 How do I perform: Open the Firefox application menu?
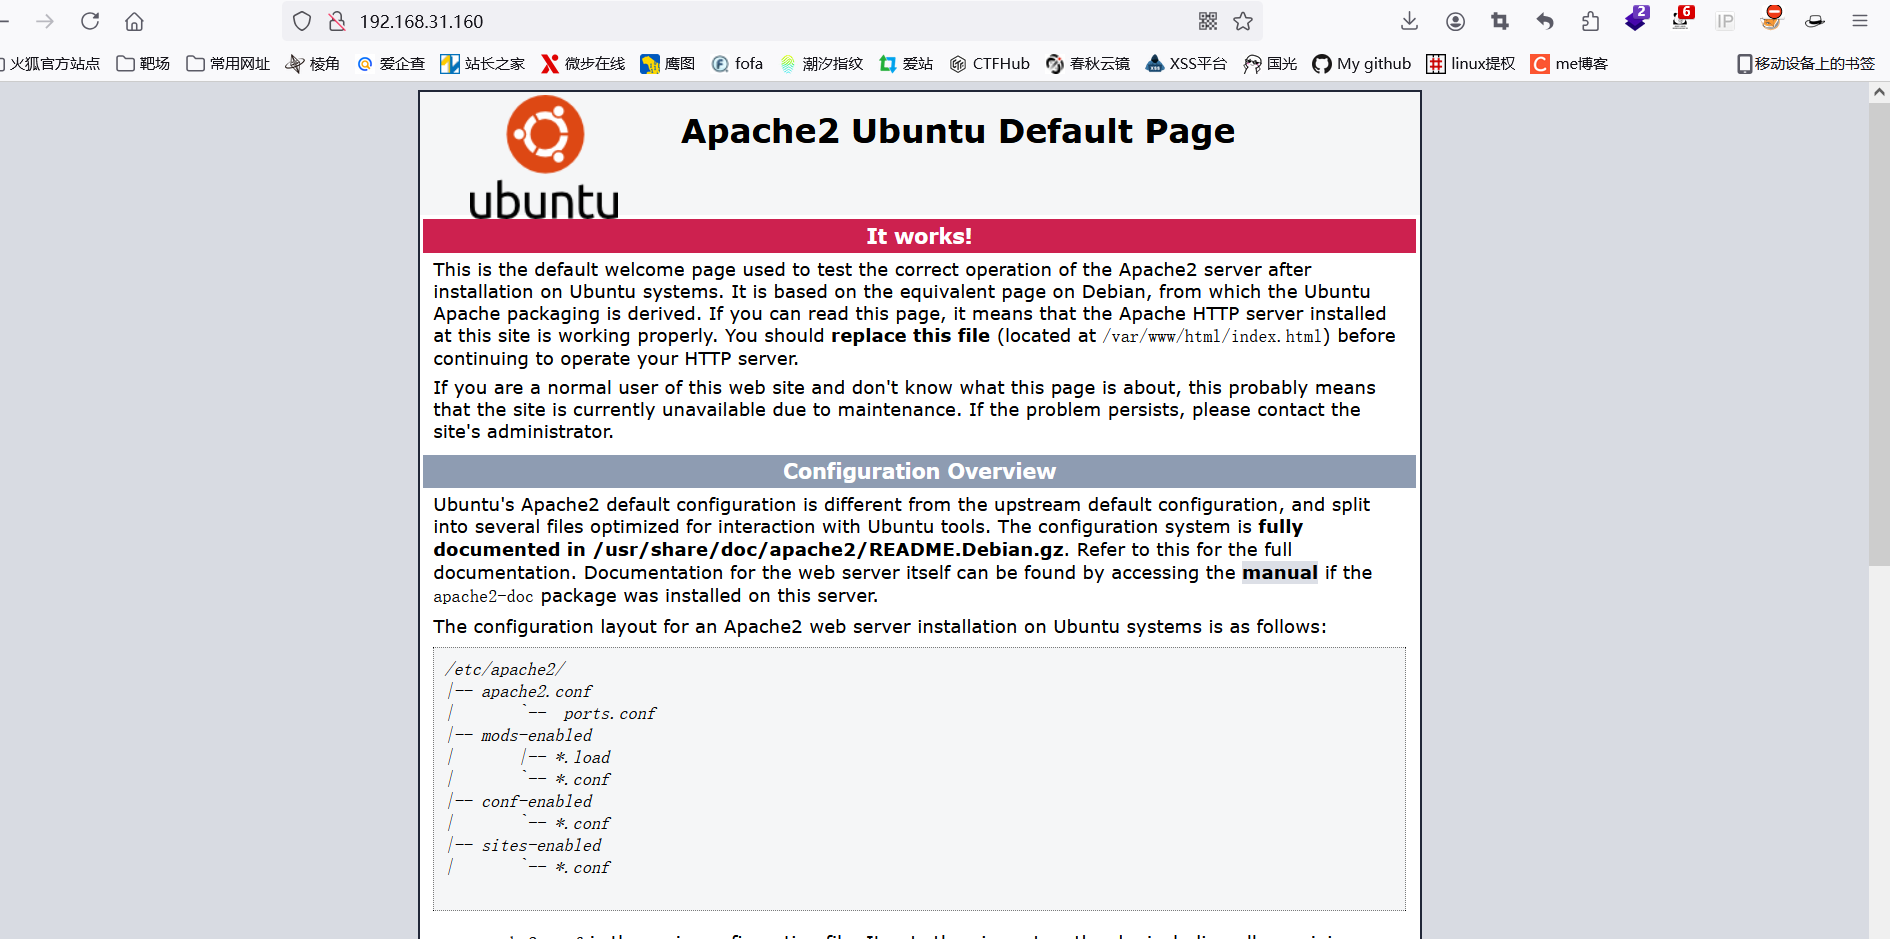(x=1860, y=21)
